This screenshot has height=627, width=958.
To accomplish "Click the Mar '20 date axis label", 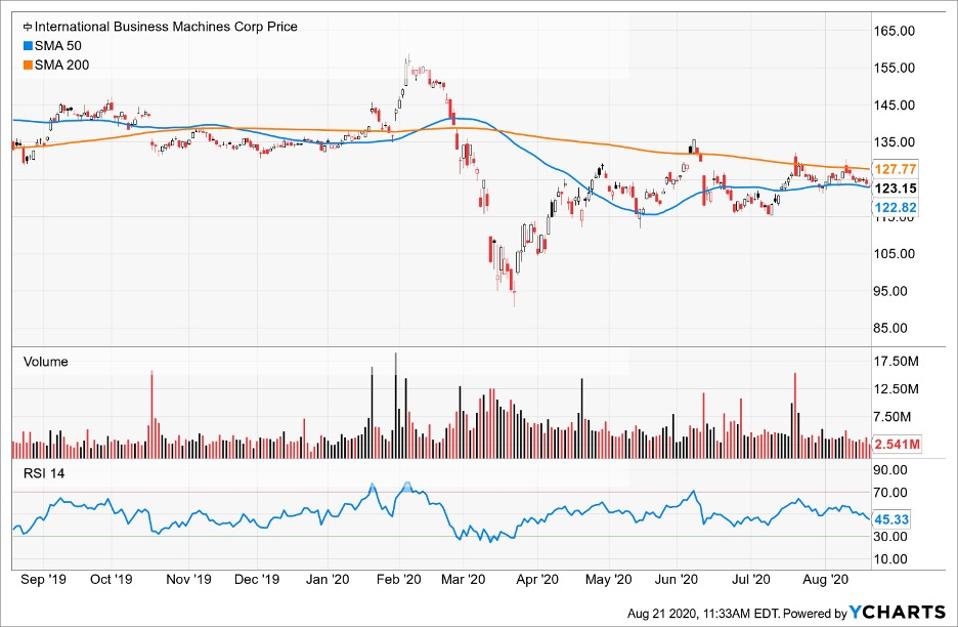I will [x=463, y=579].
